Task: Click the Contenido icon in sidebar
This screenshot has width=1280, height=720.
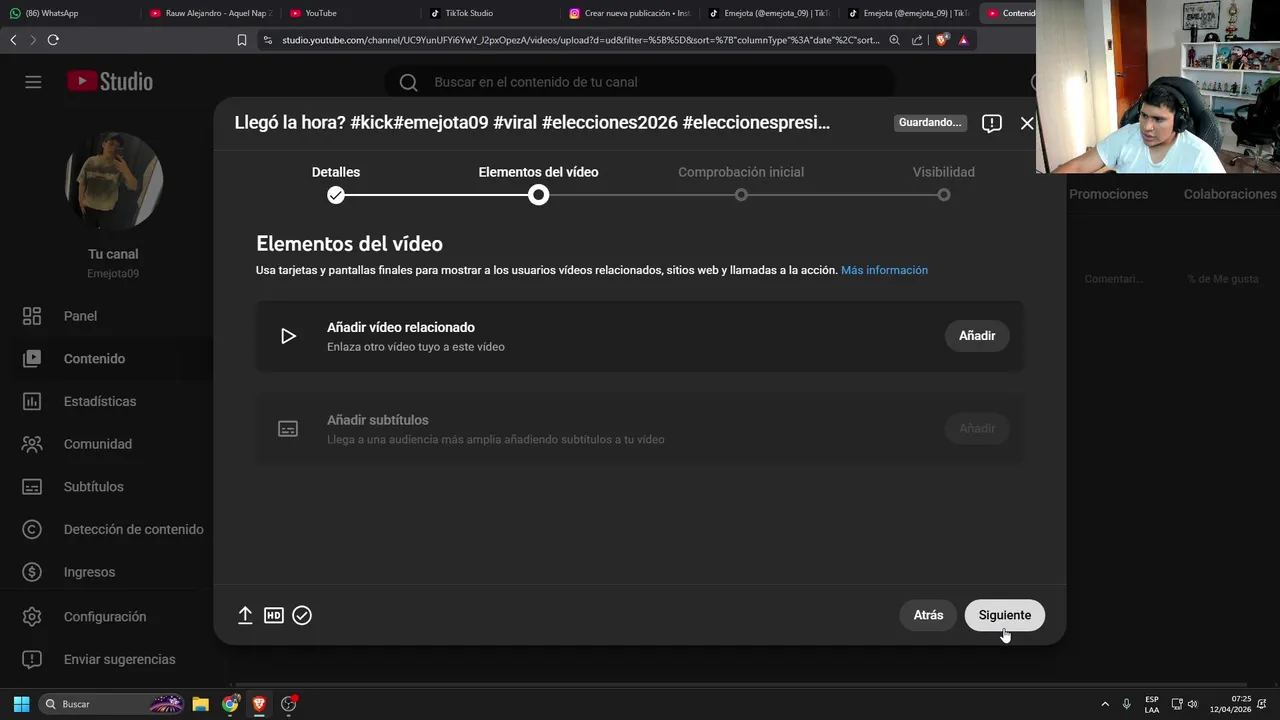Action: pos(32,358)
